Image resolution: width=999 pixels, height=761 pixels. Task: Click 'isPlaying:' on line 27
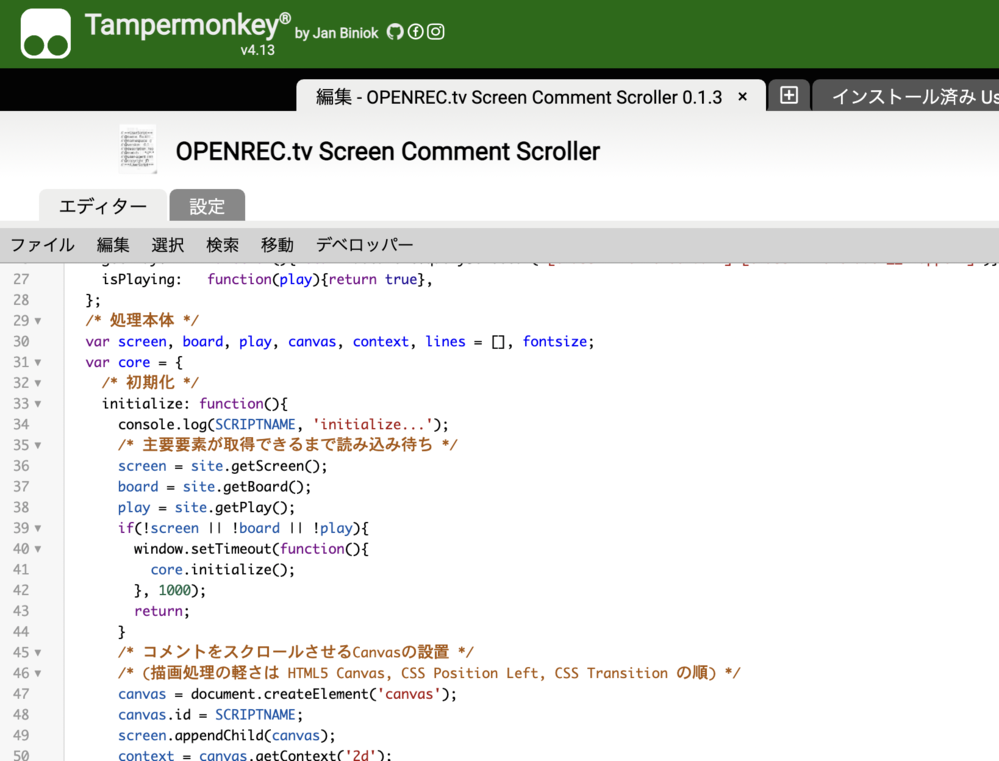pos(141,280)
